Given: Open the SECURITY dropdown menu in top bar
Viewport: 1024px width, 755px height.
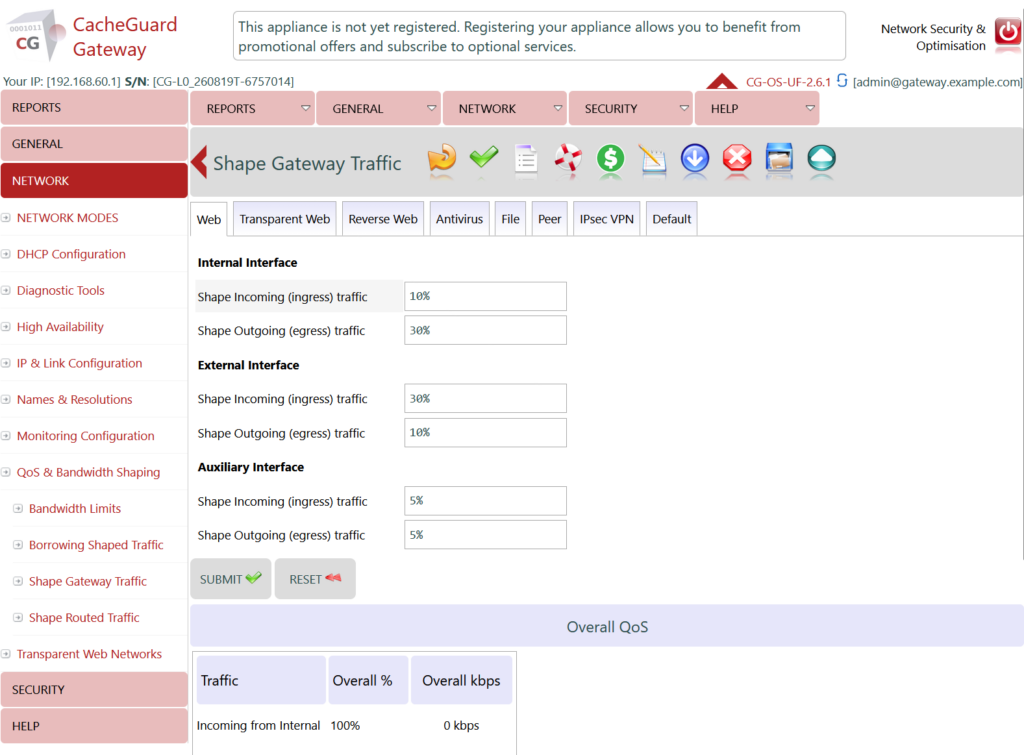Looking at the screenshot, I should point(630,108).
